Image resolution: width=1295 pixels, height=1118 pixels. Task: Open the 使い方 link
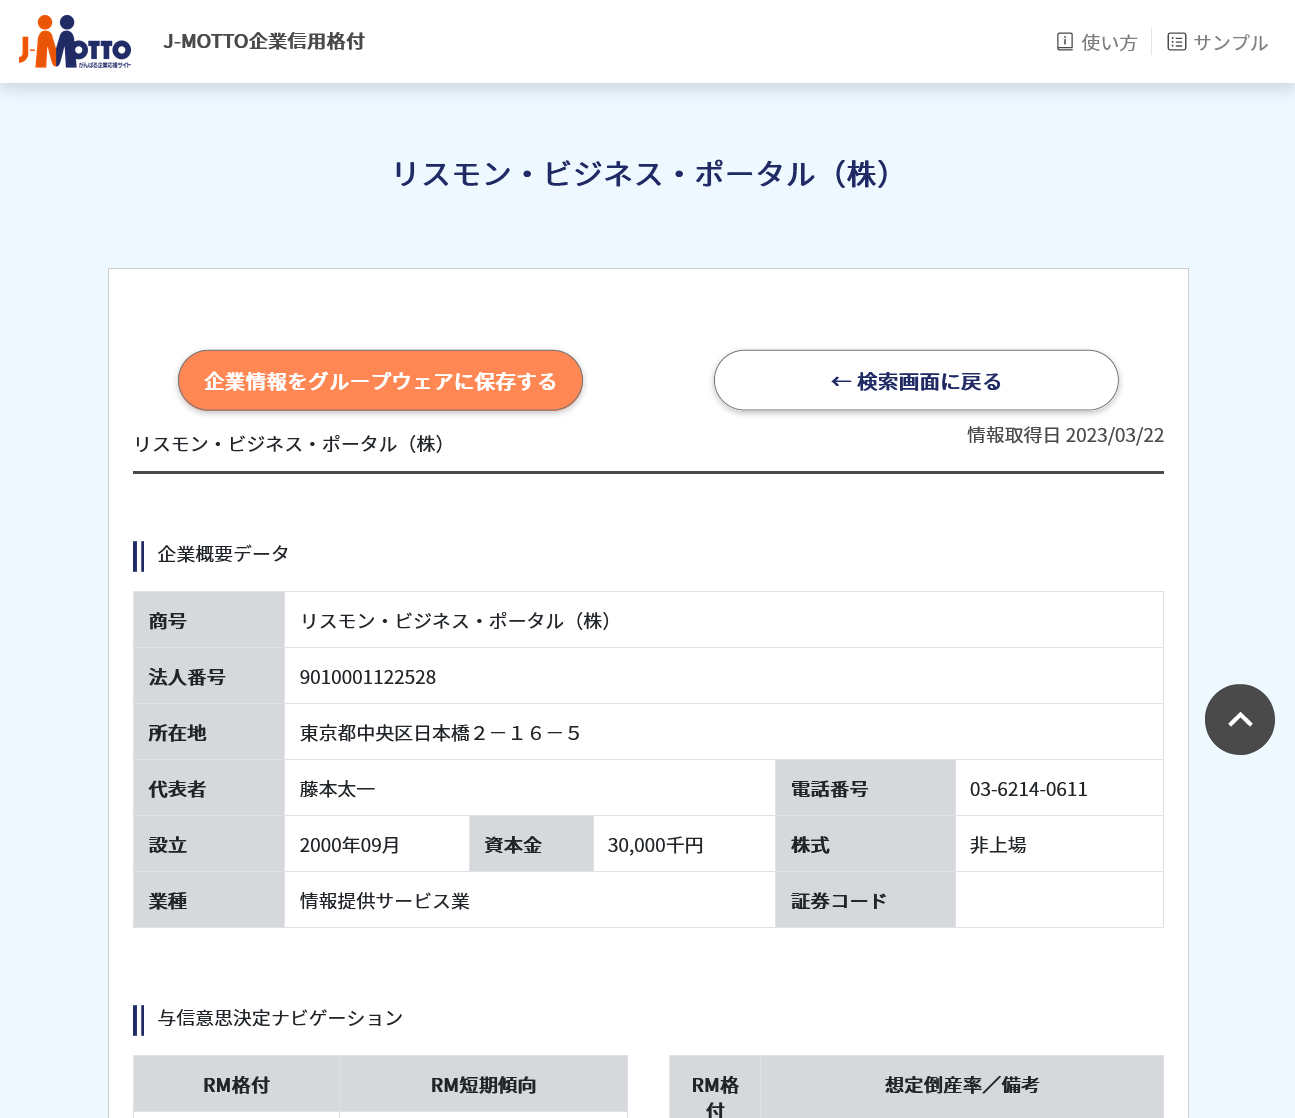click(x=1097, y=42)
